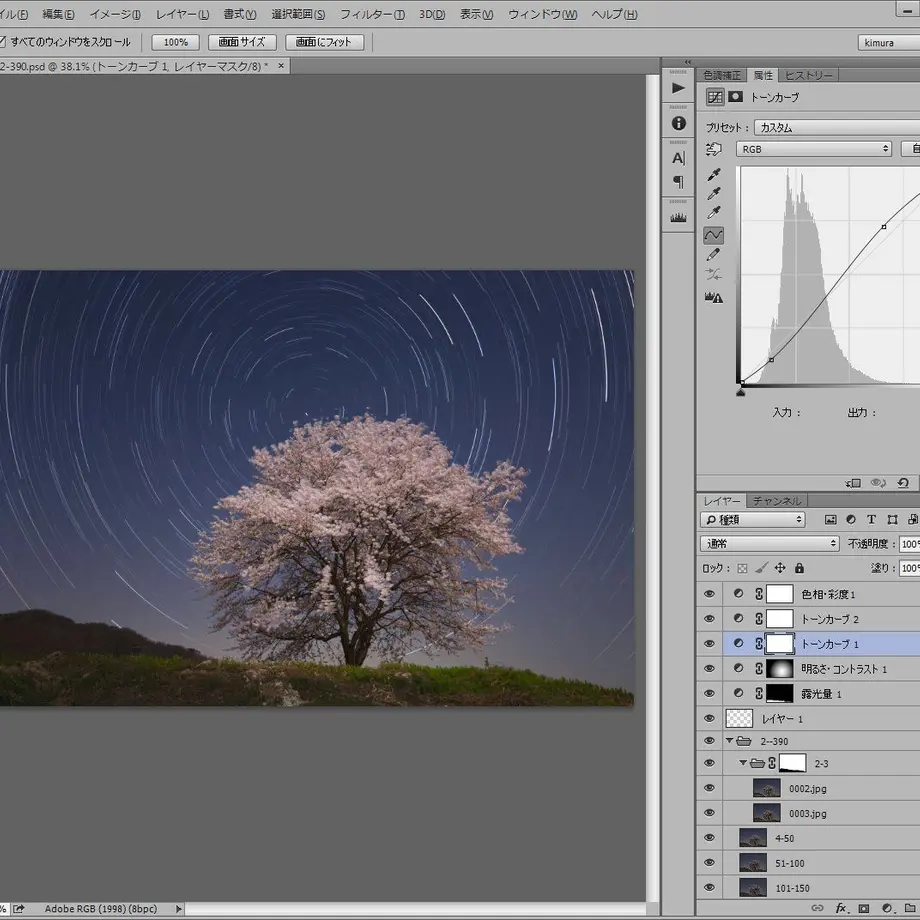
Task: Click the upper curve control point
Action: (x=884, y=226)
